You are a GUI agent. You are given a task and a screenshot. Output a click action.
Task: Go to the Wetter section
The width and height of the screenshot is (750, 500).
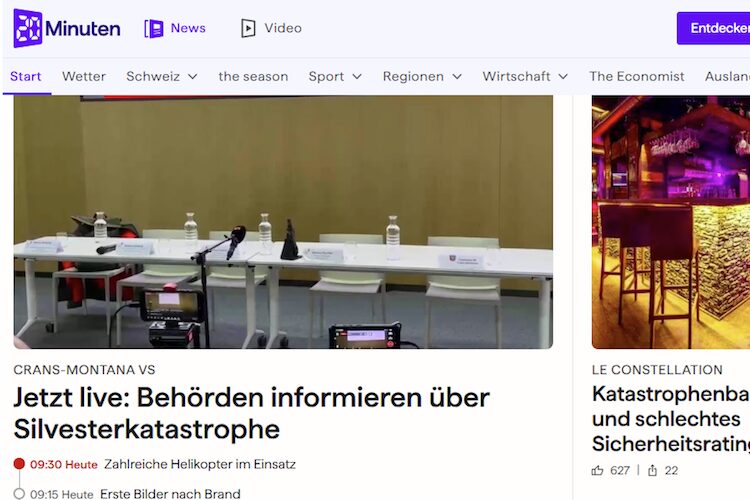84,77
